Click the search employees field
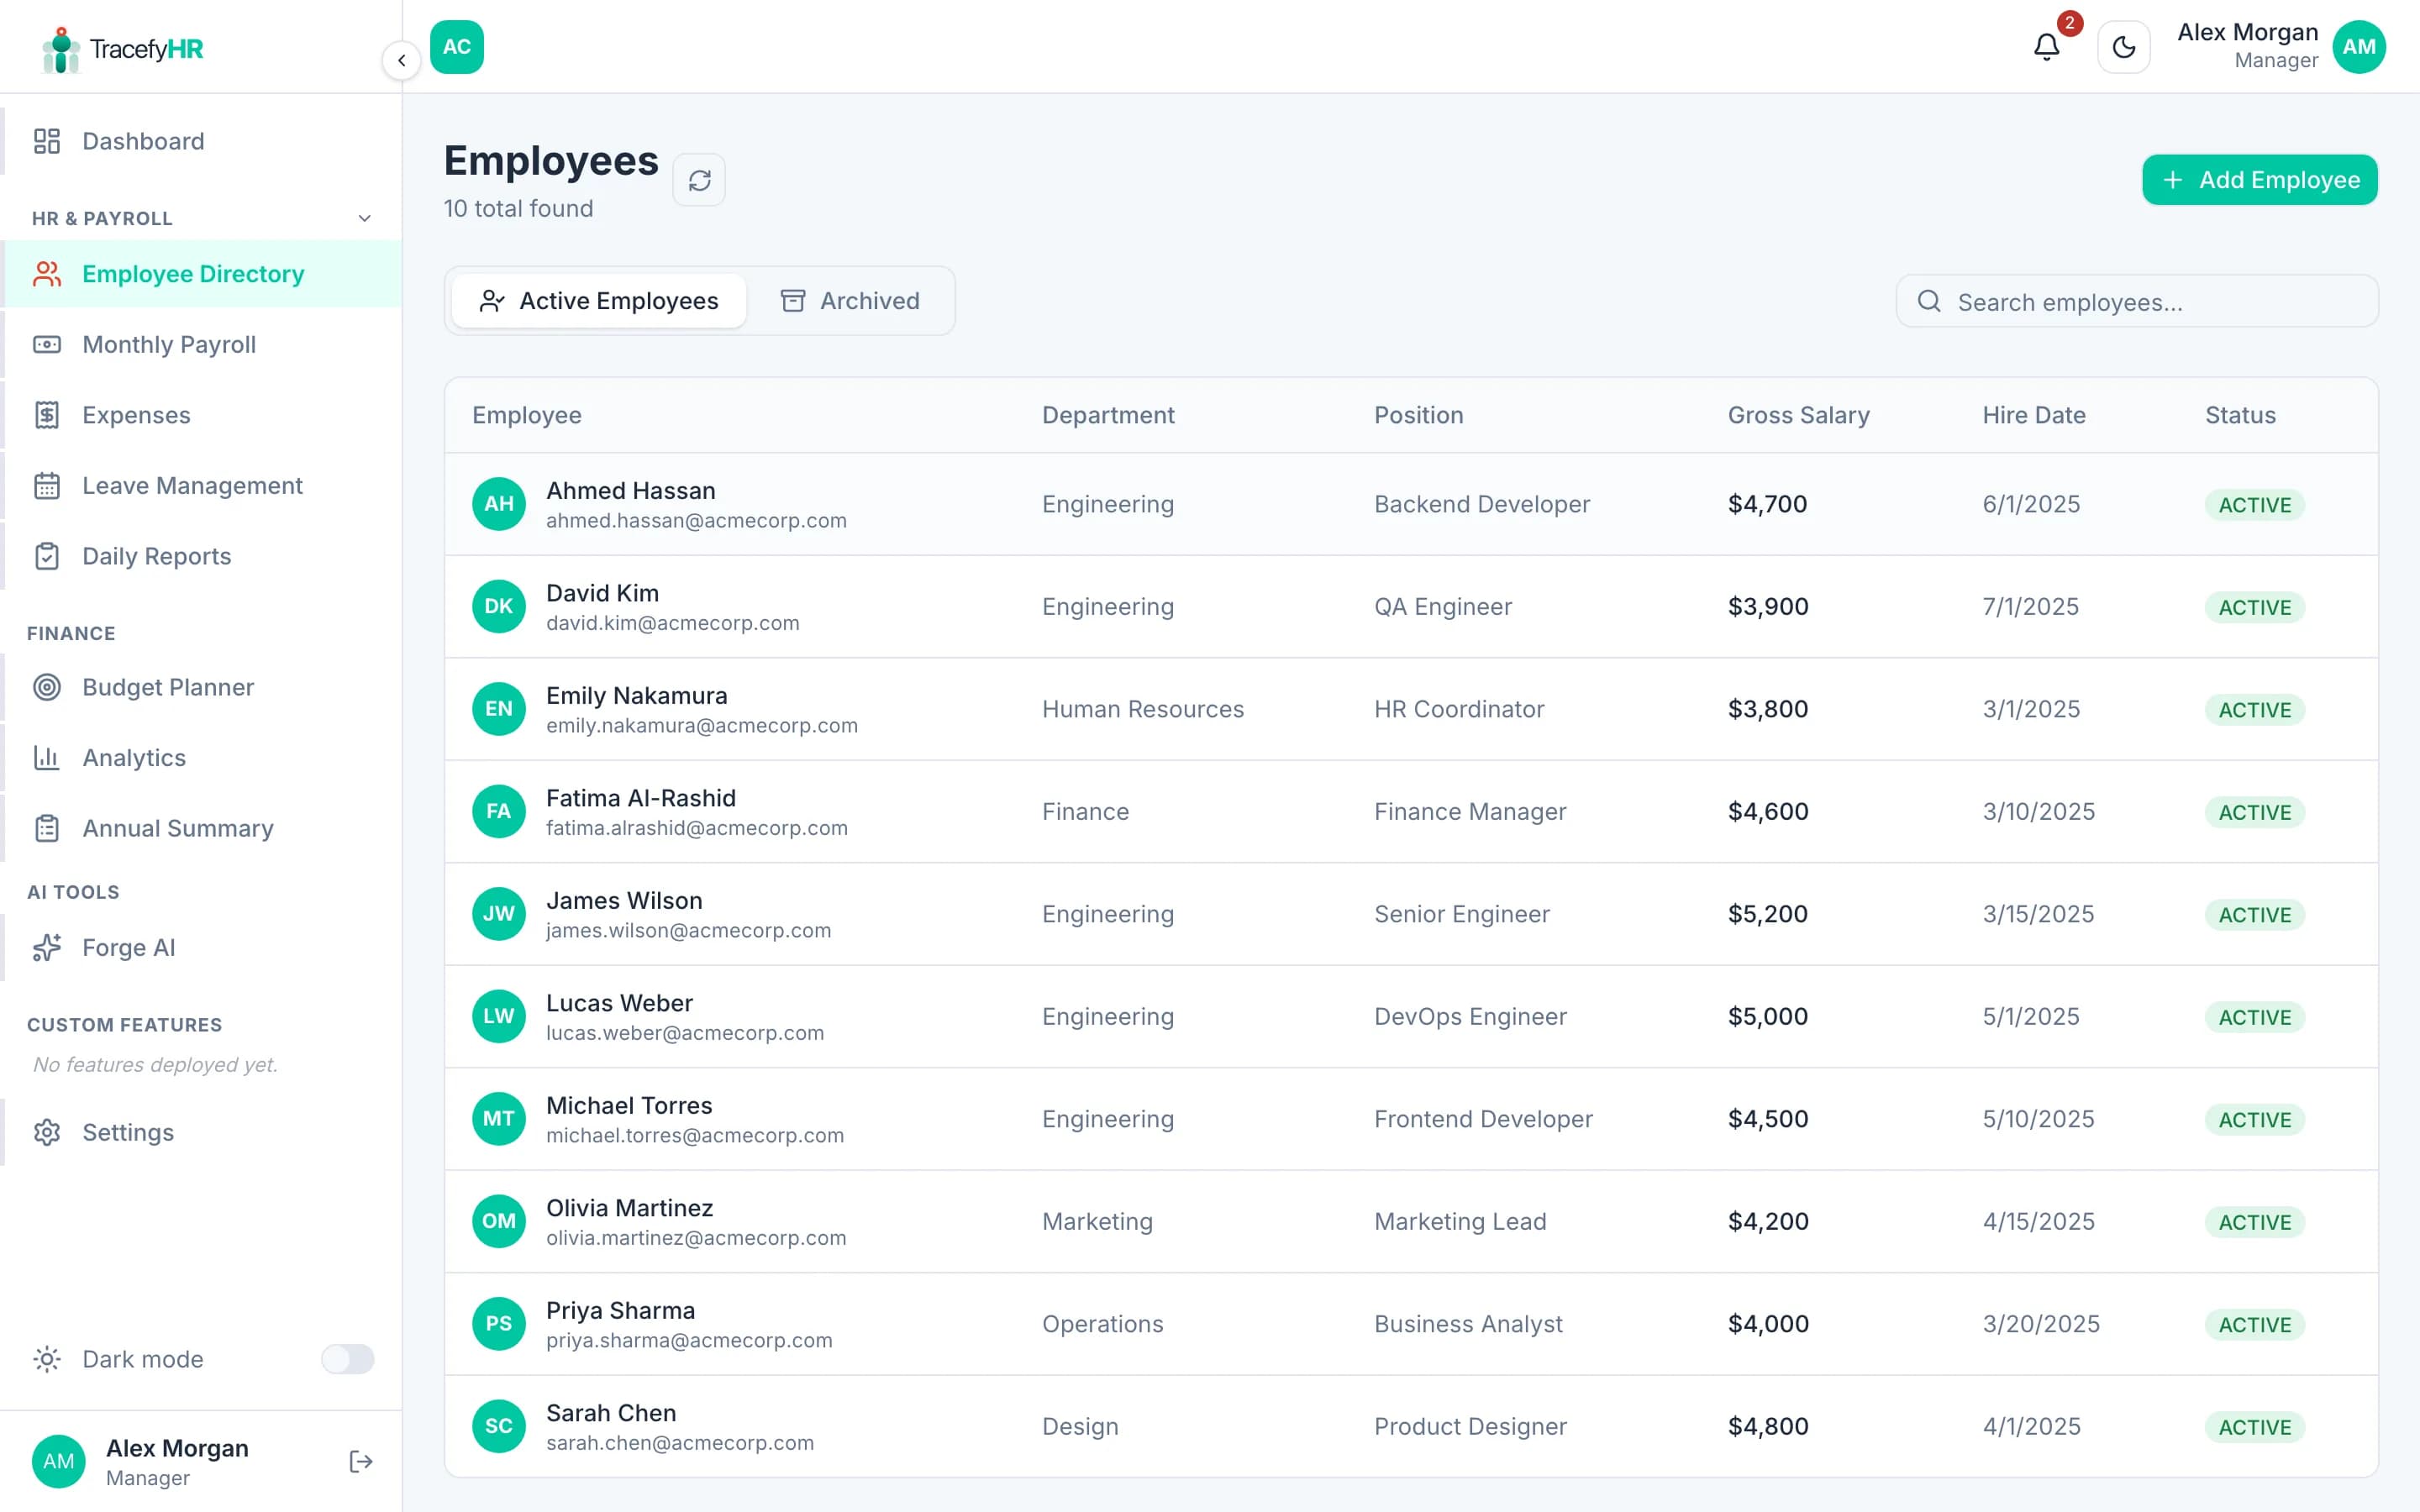Viewport: 2420px width, 1512px height. [2136, 301]
